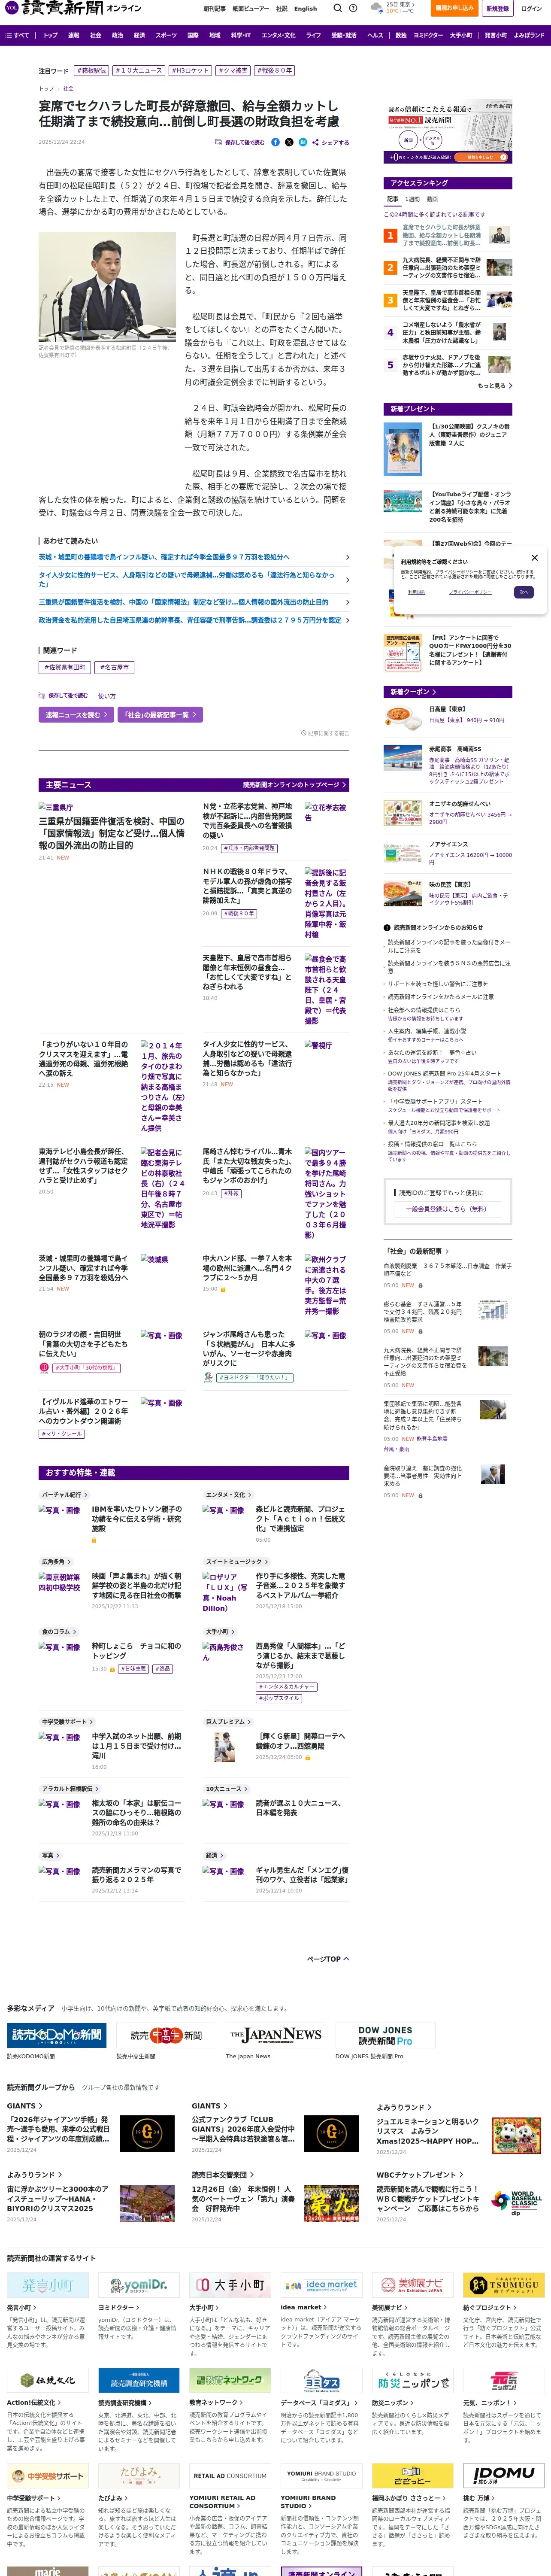Open the 使い方 link beside save
This screenshot has height=2576, width=551.
(x=106, y=695)
